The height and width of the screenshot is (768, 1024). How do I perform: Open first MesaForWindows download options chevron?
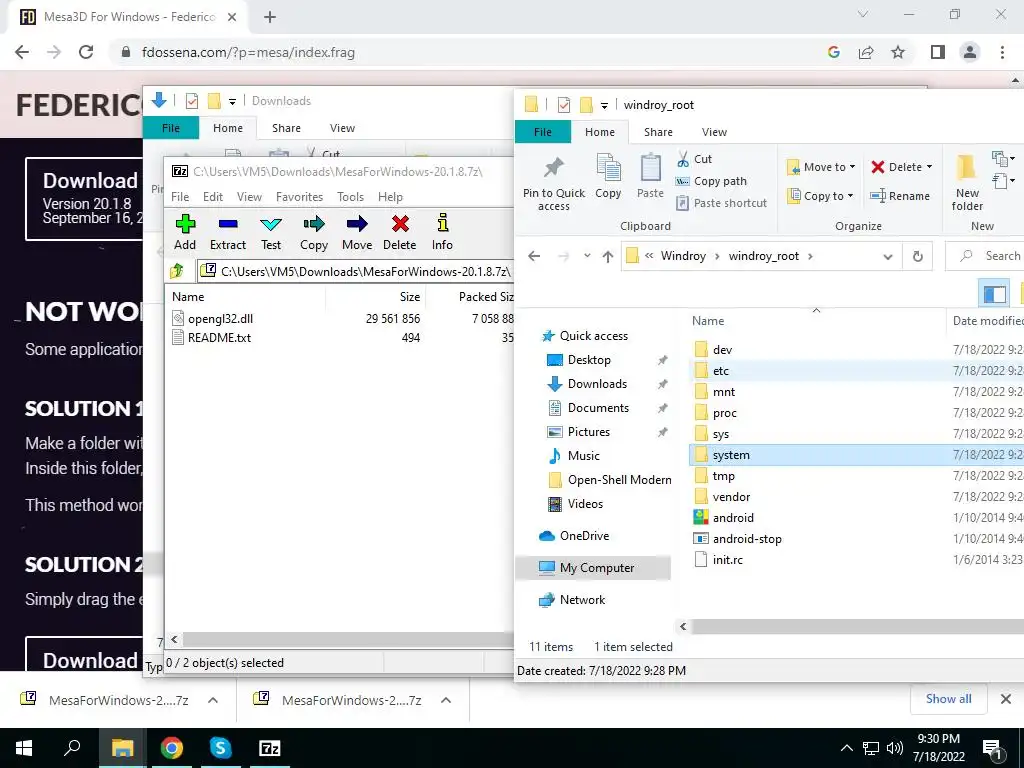[213, 700]
